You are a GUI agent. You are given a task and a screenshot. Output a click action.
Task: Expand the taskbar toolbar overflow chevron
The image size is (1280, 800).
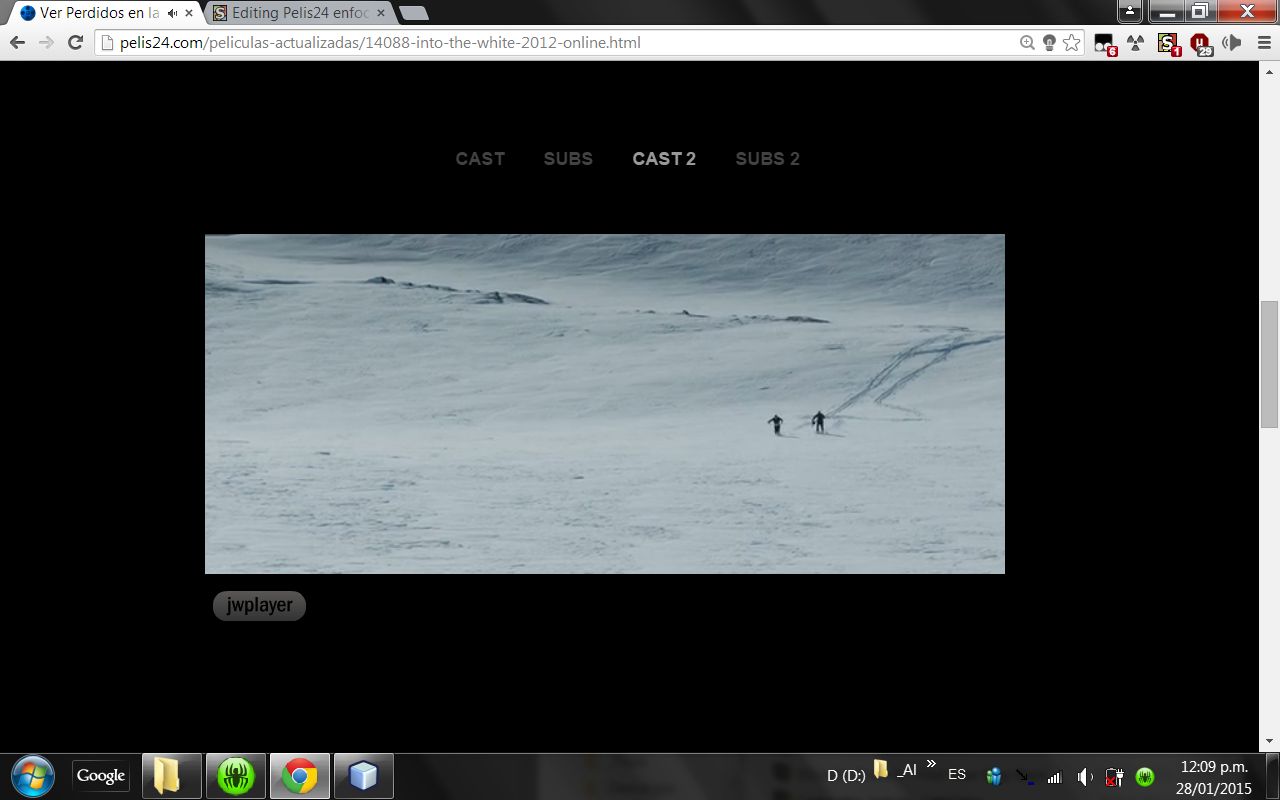[x=931, y=764]
